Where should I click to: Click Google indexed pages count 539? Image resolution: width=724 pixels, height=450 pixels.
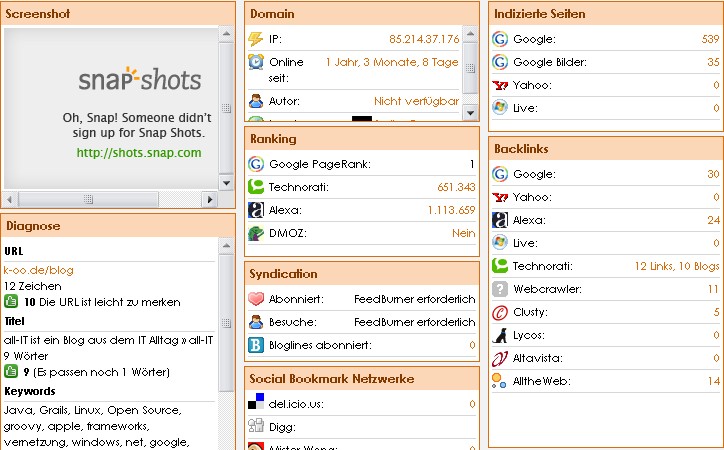(710, 39)
